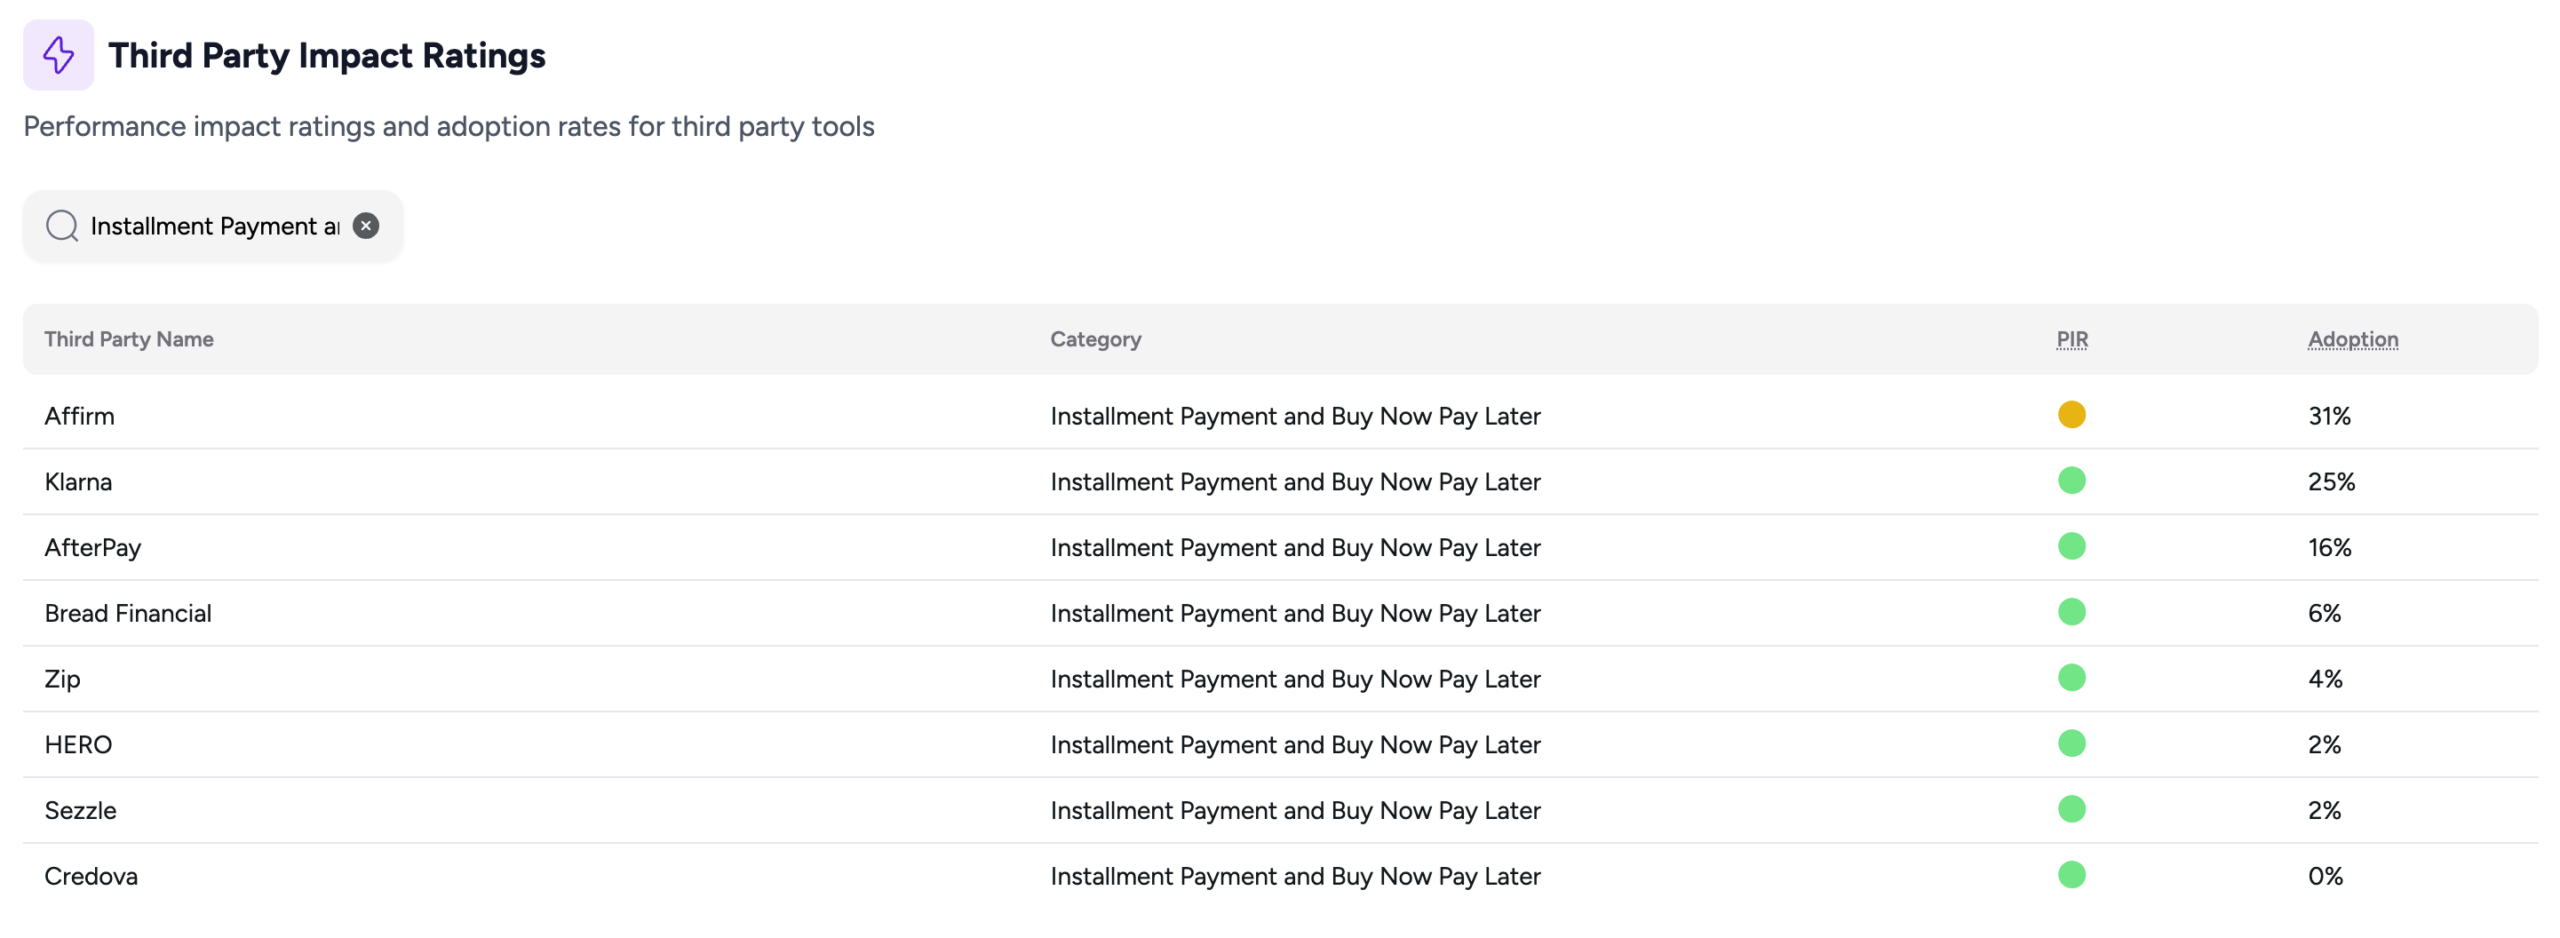The width and height of the screenshot is (2560, 938).
Task: Click the PIR column header
Action: [x=2071, y=339]
